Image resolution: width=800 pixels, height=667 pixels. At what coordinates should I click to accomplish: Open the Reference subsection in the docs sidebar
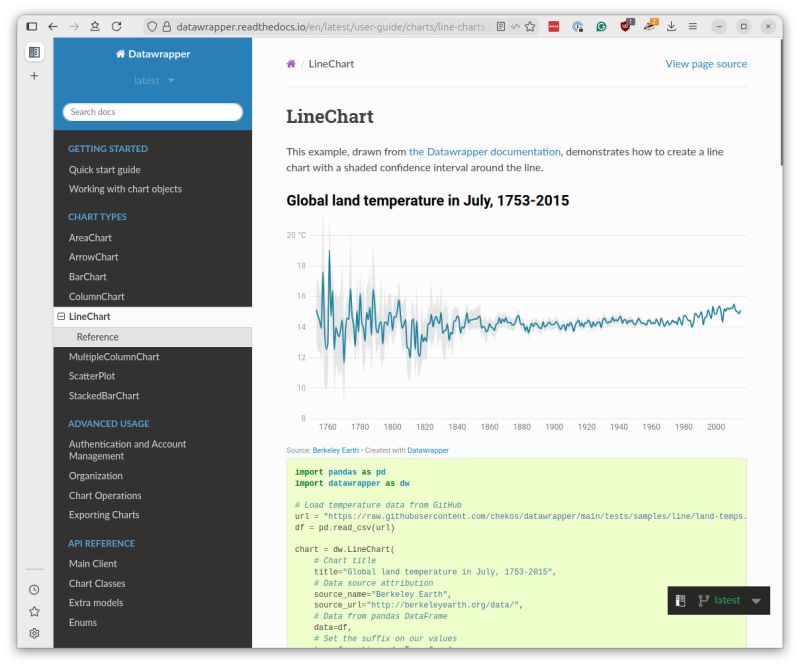[x=97, y=337]
